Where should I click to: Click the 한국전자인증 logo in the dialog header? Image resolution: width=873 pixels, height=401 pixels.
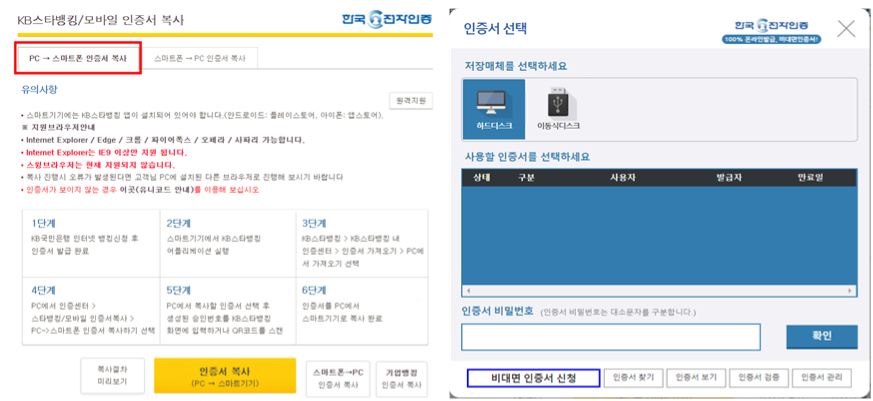point(772,26)
